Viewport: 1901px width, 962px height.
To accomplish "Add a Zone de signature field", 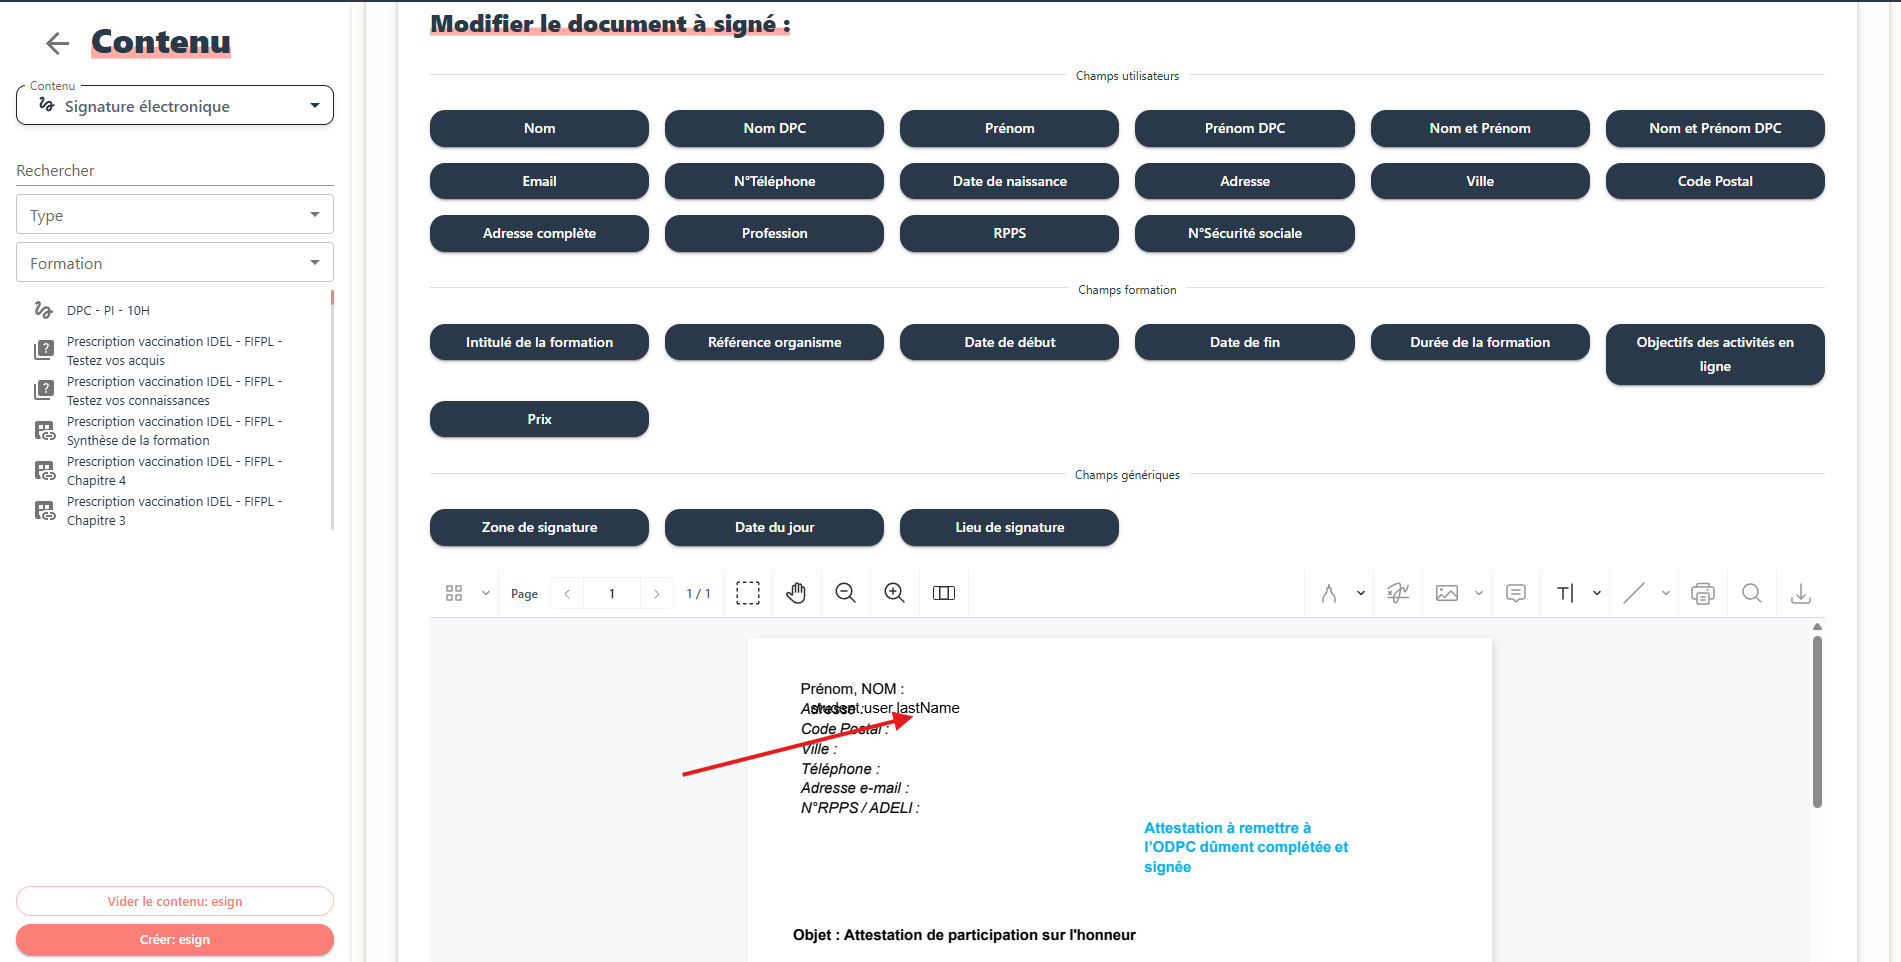I will pos(539,527).
